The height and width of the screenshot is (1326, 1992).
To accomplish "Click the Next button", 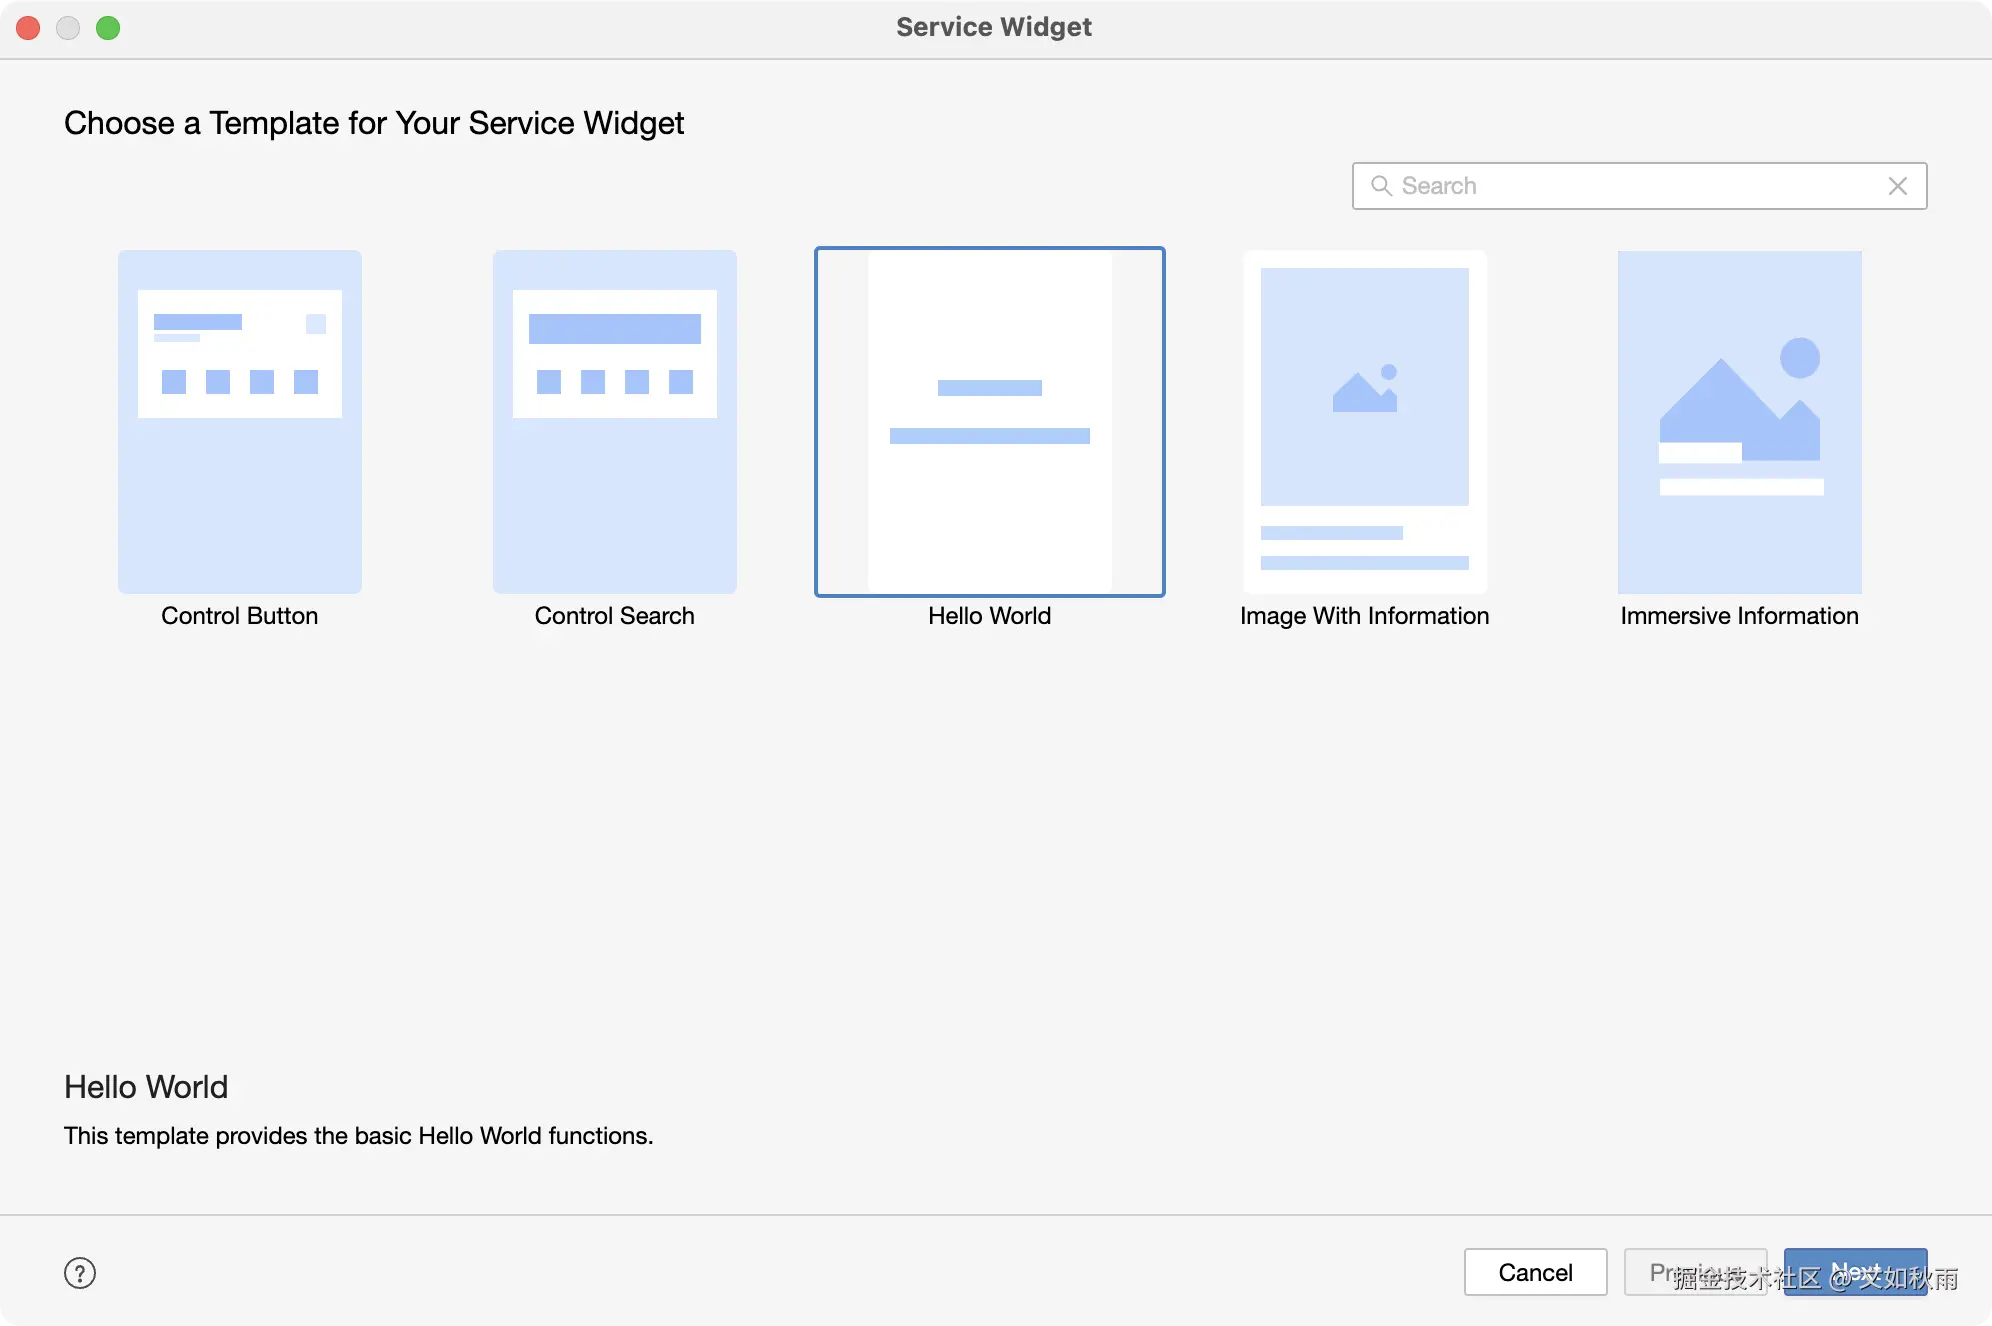I will click(1855, 1272).
